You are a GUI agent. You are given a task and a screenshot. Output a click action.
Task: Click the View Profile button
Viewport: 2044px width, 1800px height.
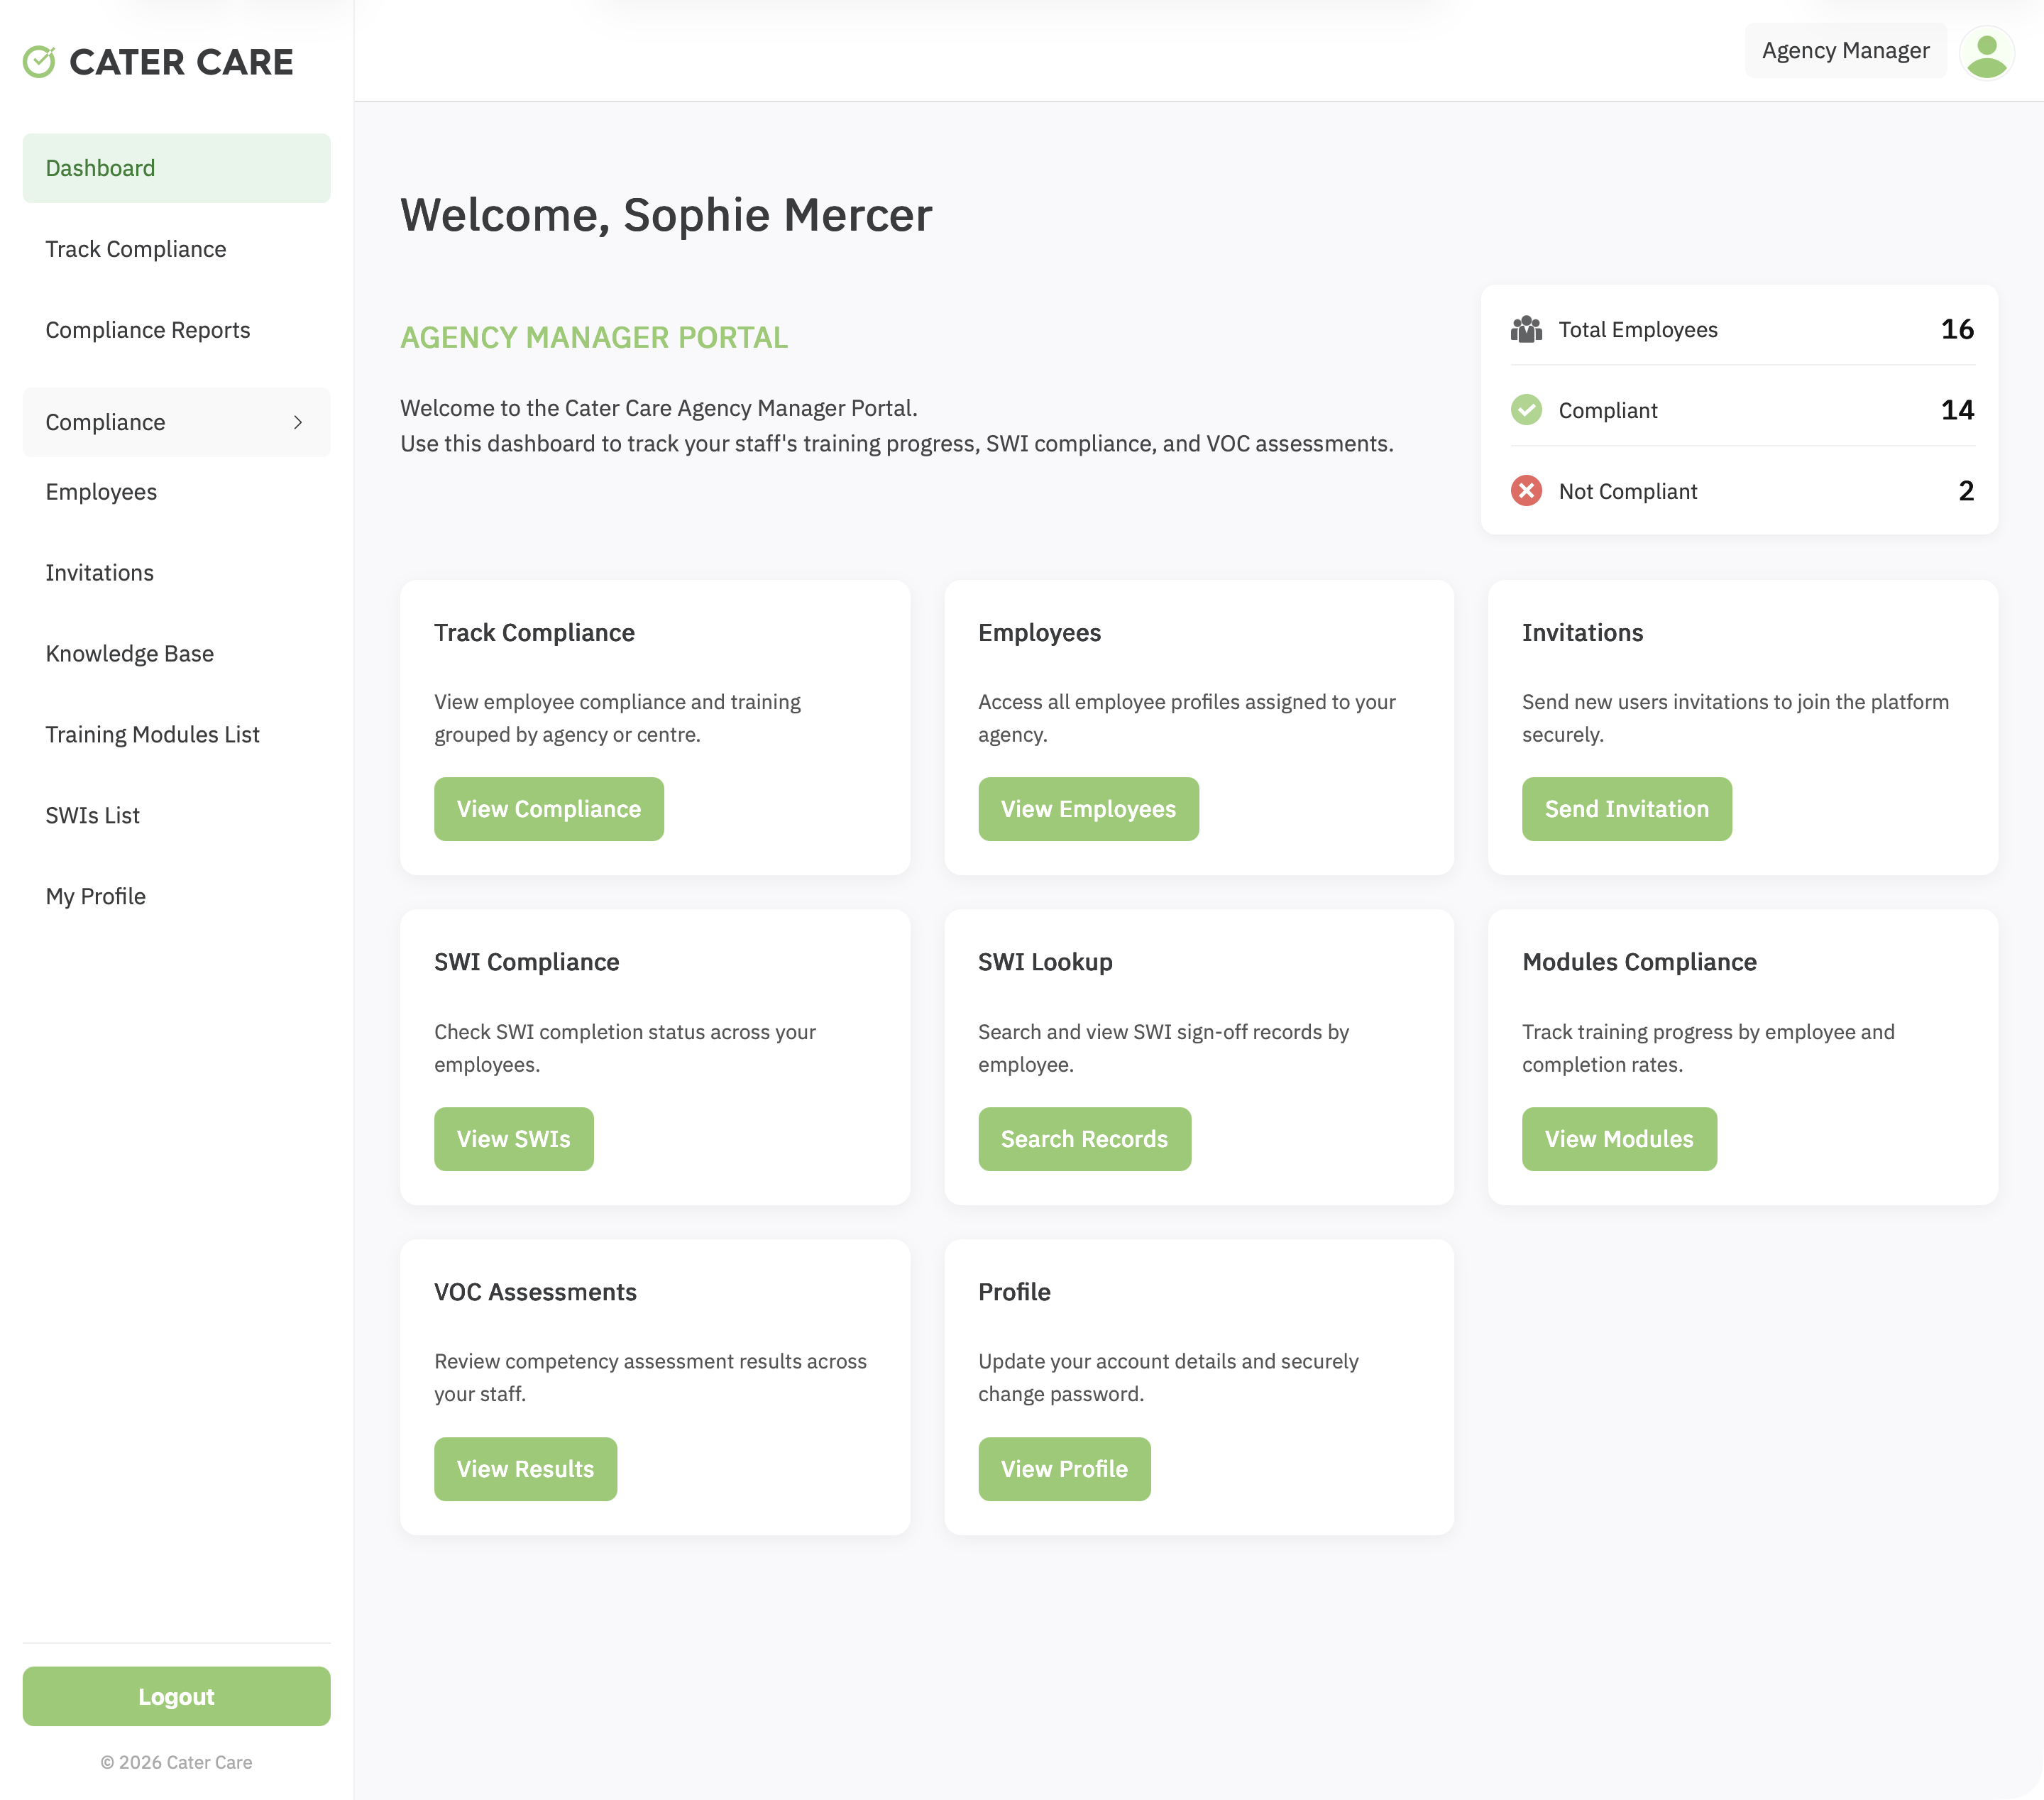(x=1064, y=1469)
